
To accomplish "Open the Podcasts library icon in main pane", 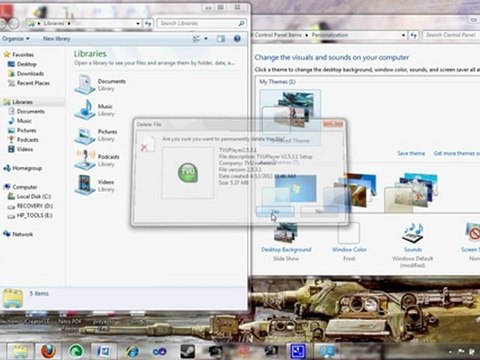I will click(x=85, y=160).
